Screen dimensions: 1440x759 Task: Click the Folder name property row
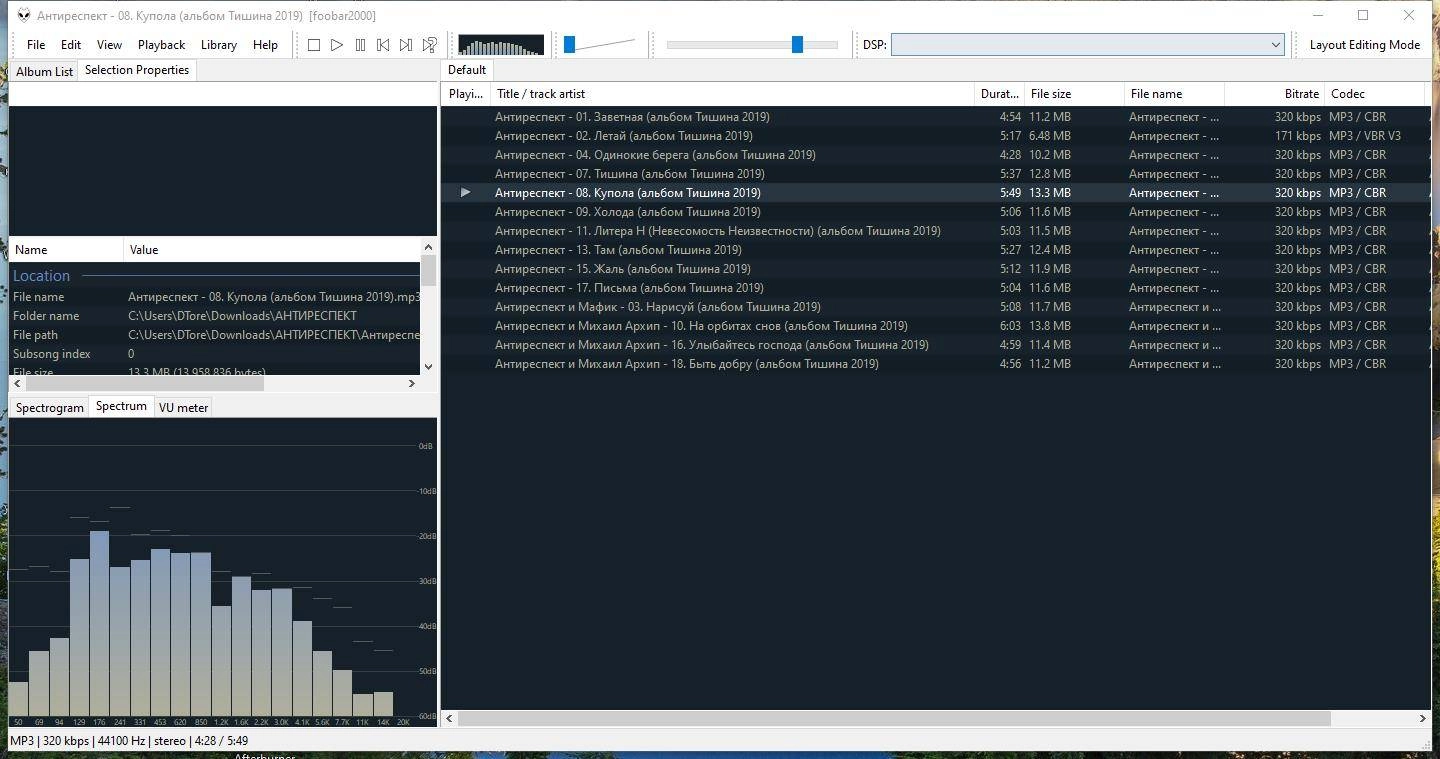click(x=215, y=316)
